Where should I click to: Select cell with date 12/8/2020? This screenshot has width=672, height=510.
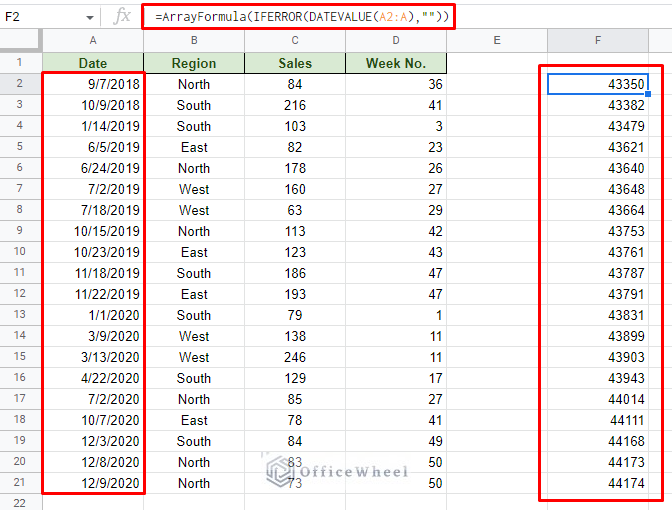click(93, 462)
